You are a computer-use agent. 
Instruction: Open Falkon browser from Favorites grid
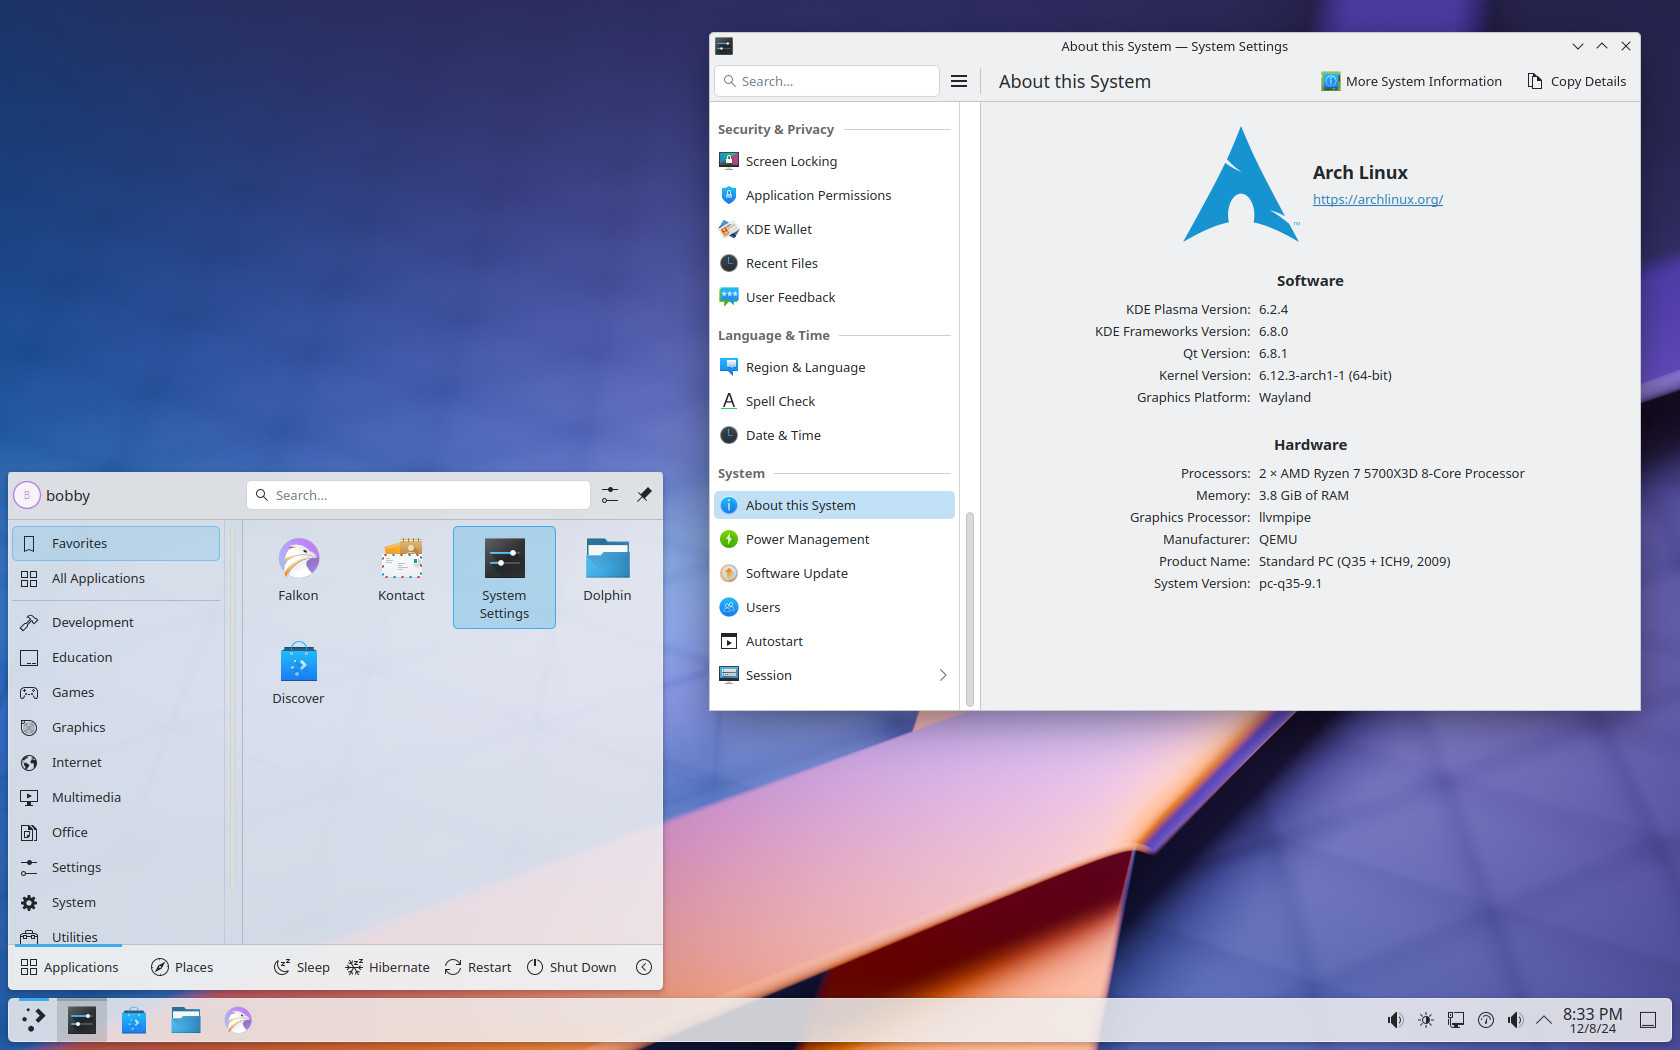pyautogui.click(x=298, y=570)
